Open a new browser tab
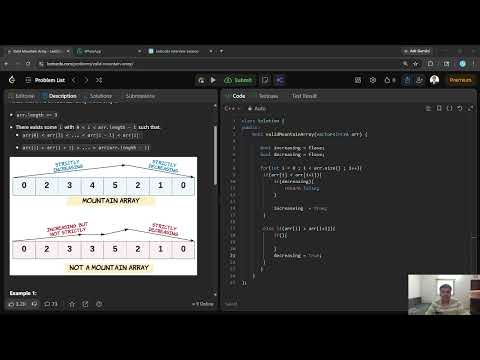Viewport: 480px width, 360px height. [222, 51]
